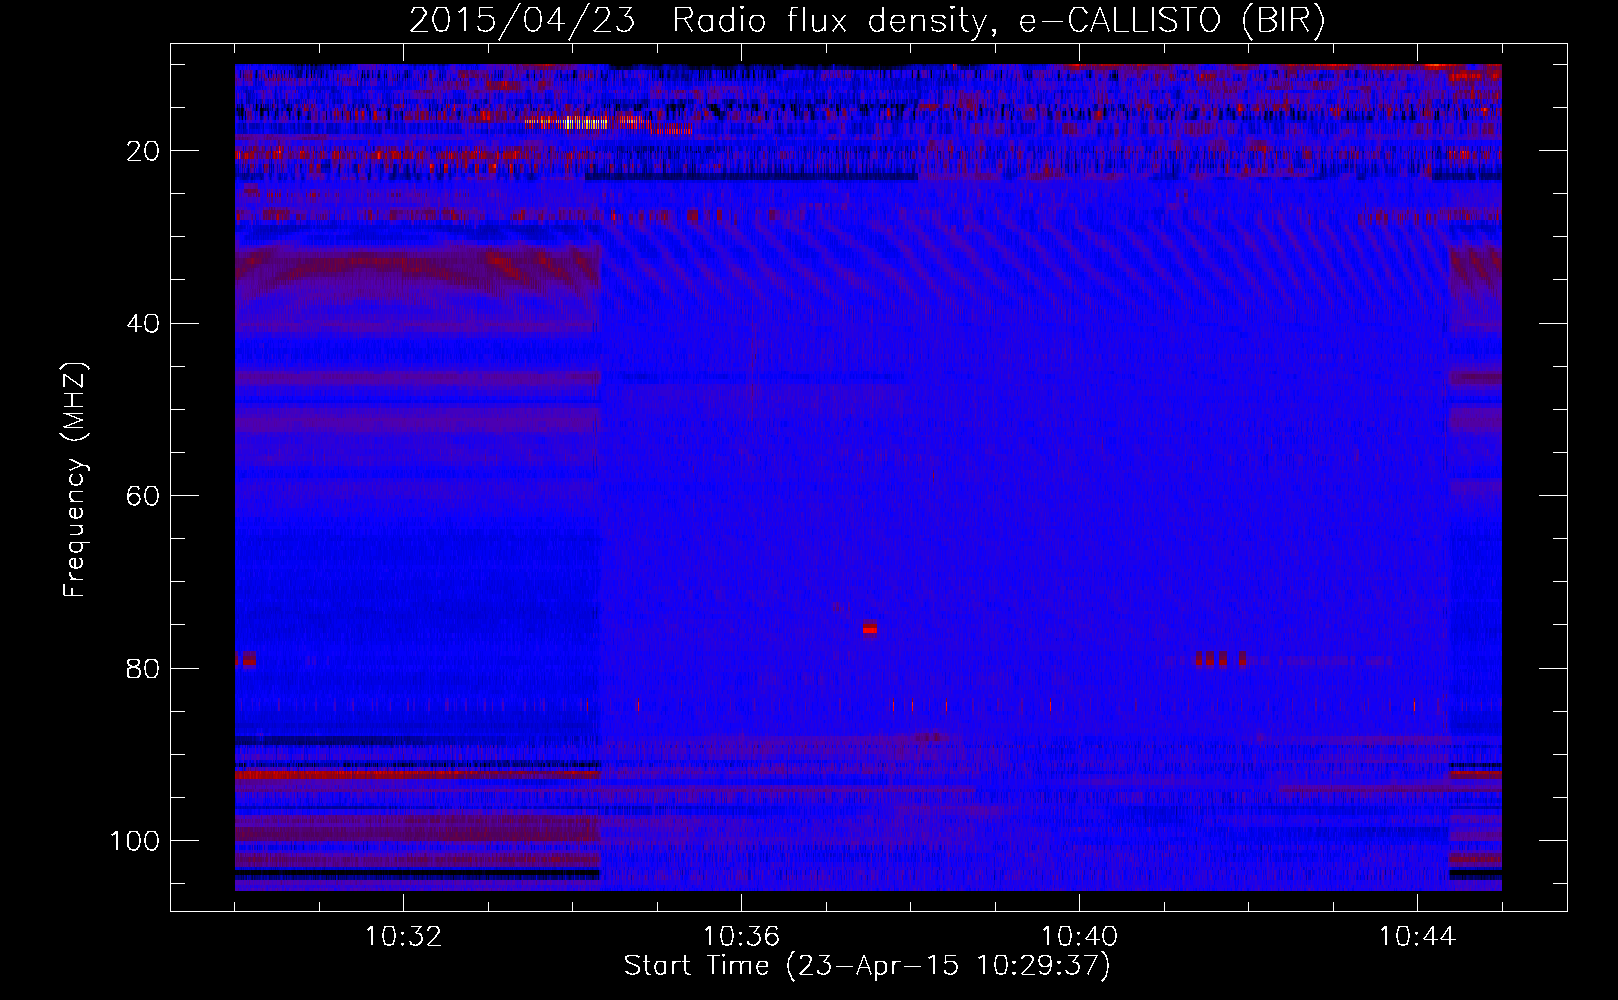Click the 80 MHz frequency tick label
1618x1000 pixels.
[x=143, y=668]
